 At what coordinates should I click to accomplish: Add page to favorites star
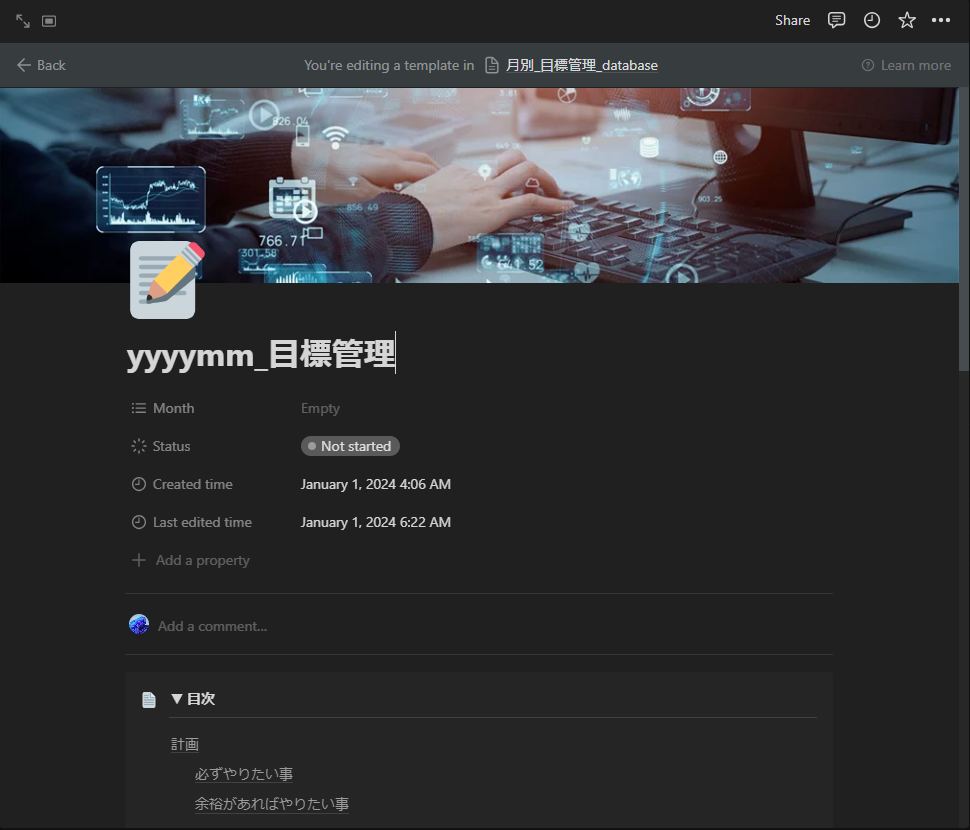pyautogui.click(x=907, y=20)
